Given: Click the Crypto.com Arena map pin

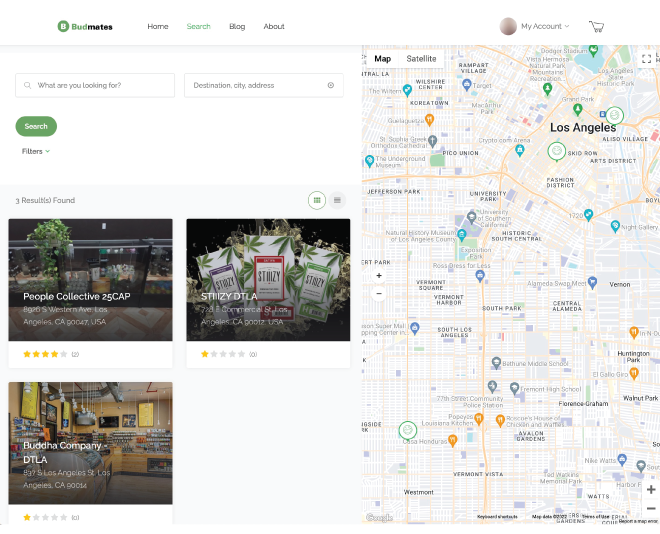Looking at the screenshot, I should (x=520, y=150).
